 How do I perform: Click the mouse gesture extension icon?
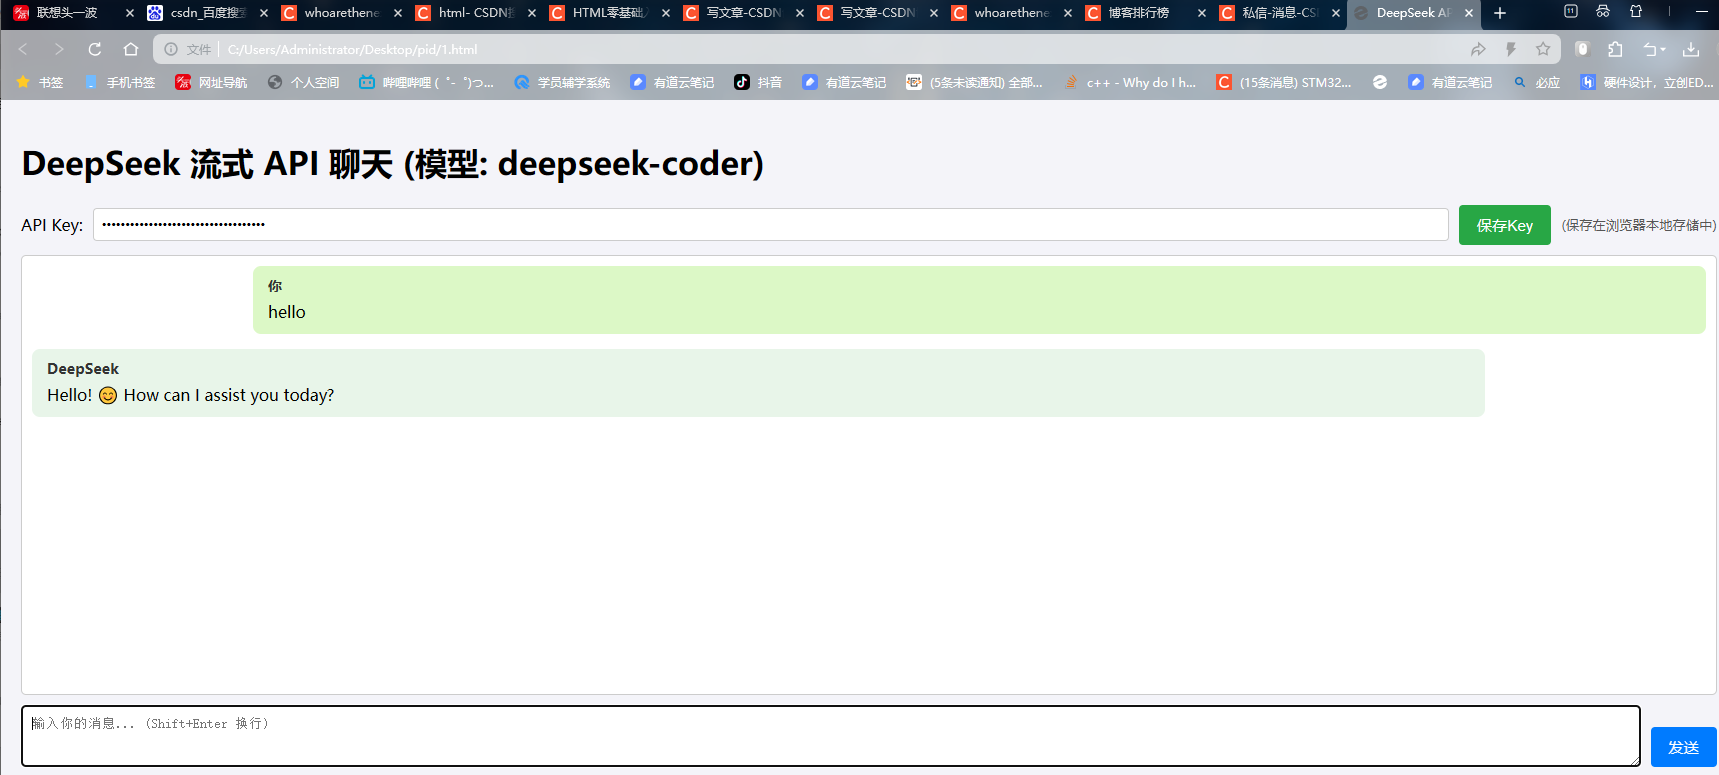(1582, 49)
